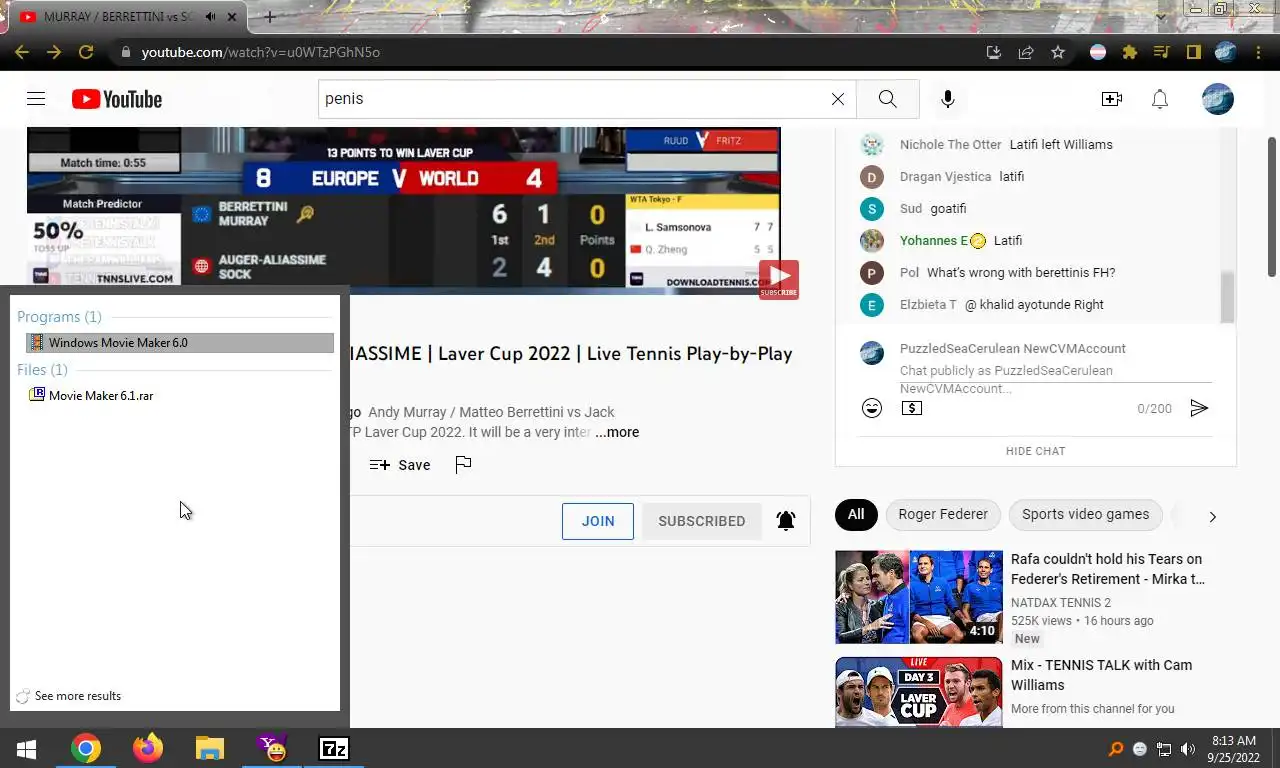Save the video to a playlist
Screen dimensions: 1280x768
click(400, 464)
